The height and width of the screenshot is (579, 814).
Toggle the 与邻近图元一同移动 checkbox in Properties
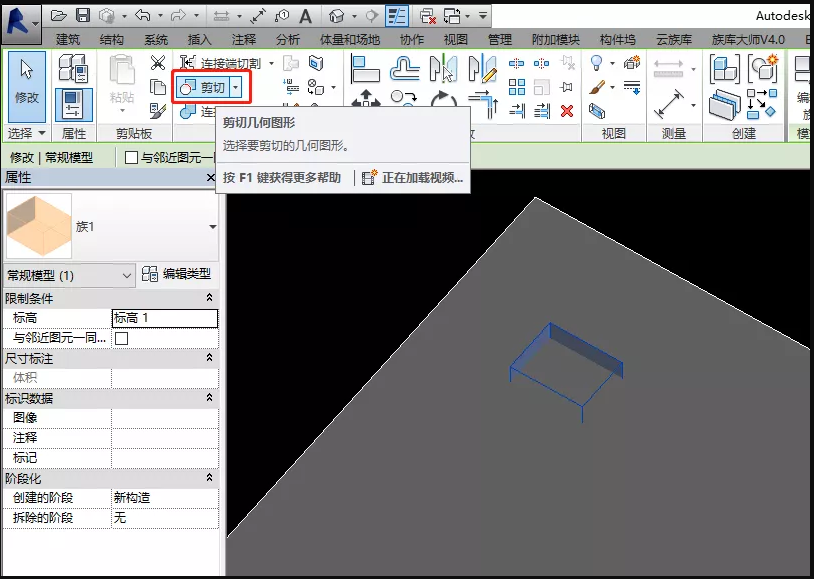pyautogui.click(x=120, y=338)
